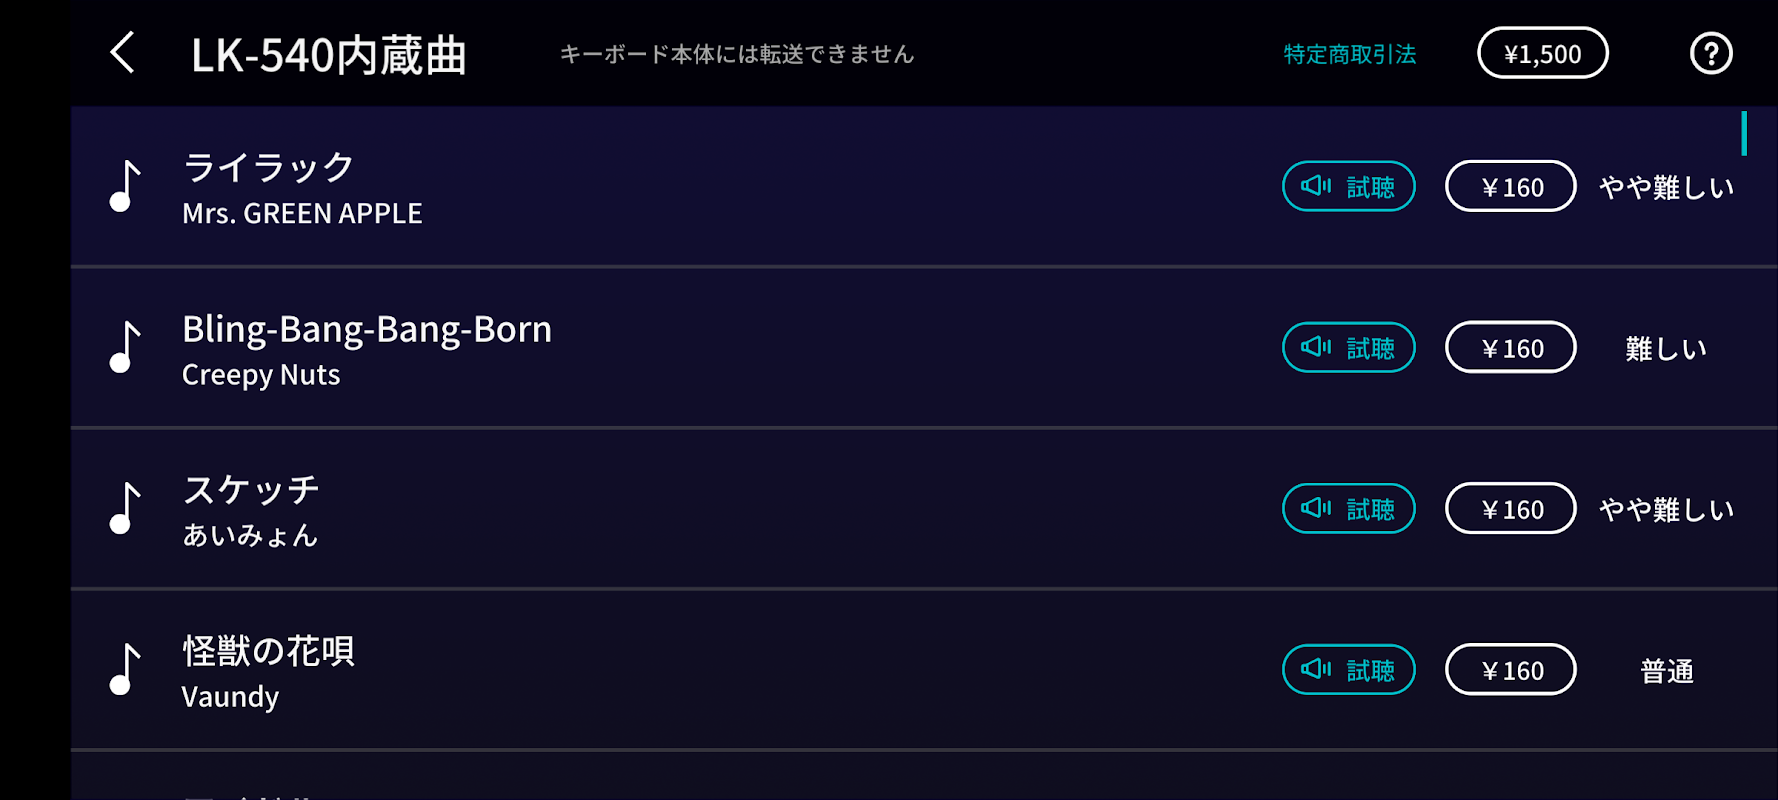Click music note icon beside スケッチ
Screen dimensions: 1778x800
coord(125,508)
